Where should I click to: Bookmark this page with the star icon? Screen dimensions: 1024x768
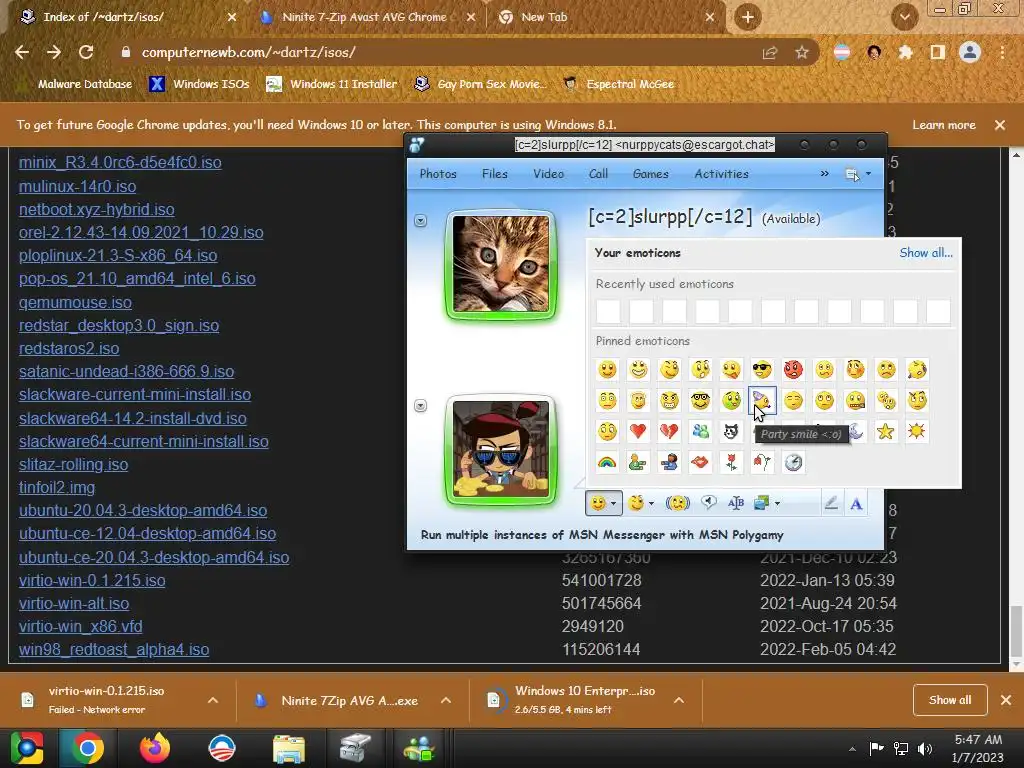tap(801, 53)
